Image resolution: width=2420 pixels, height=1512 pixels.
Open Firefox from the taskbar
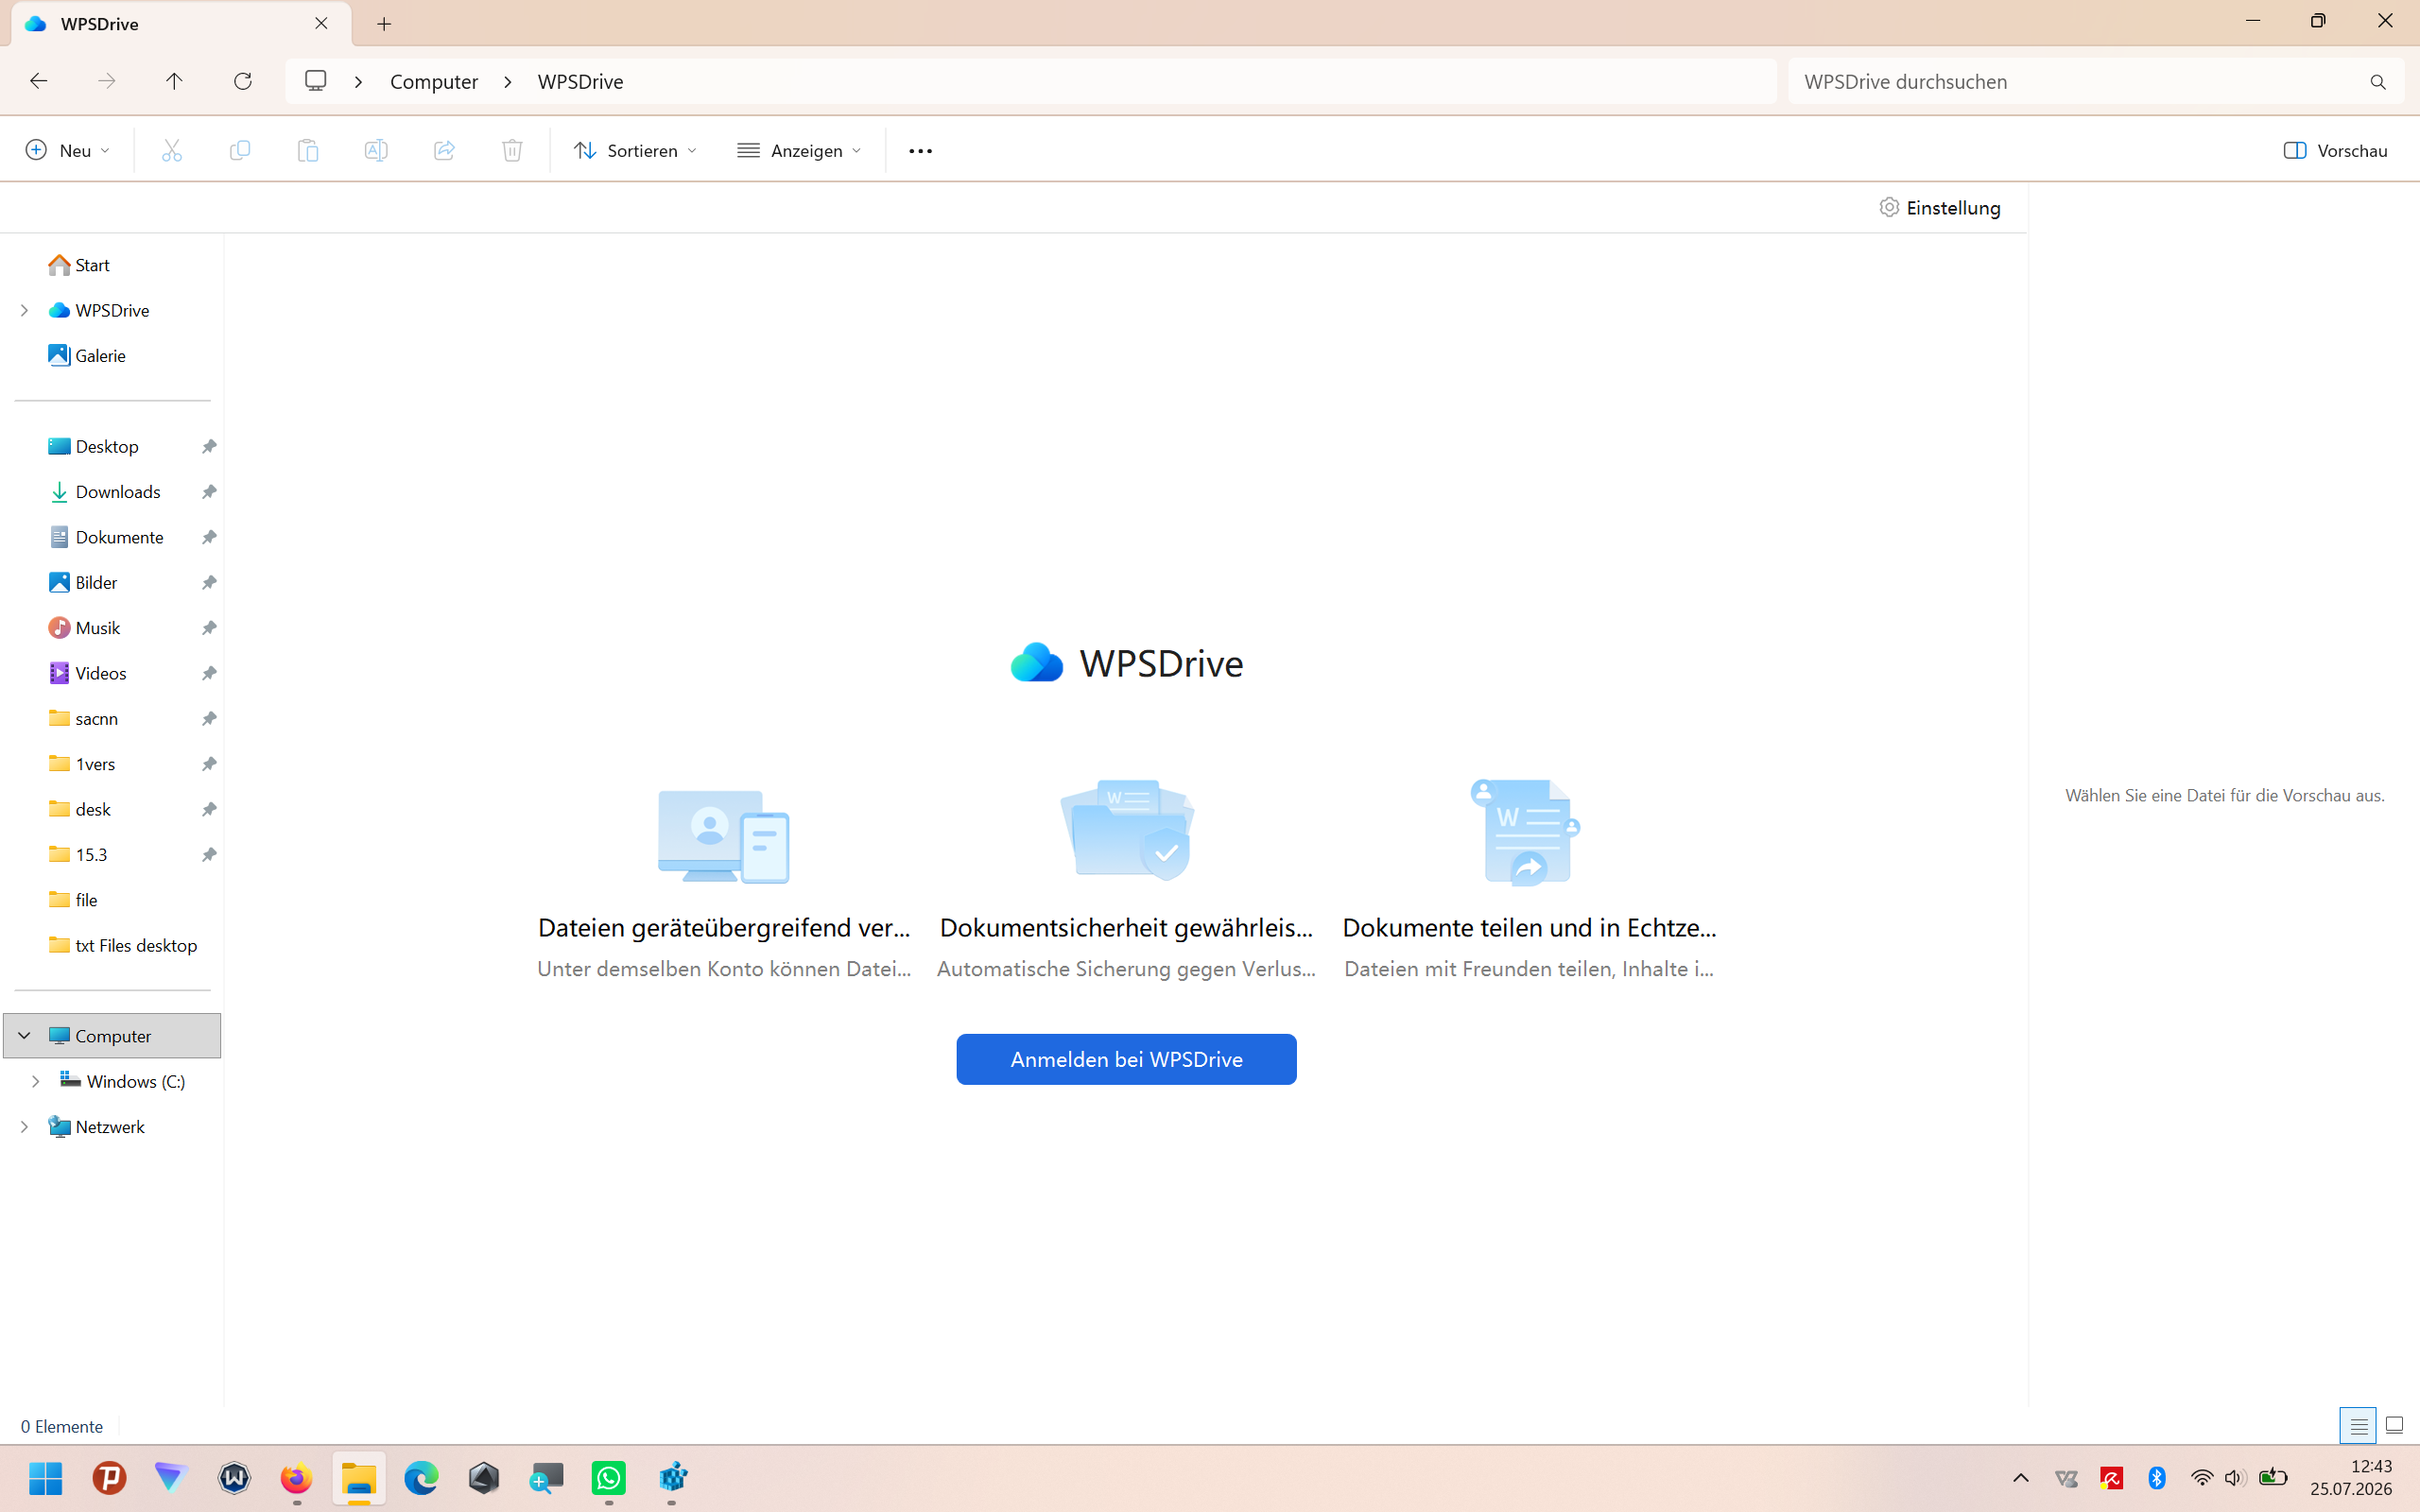click(296, 1477)
